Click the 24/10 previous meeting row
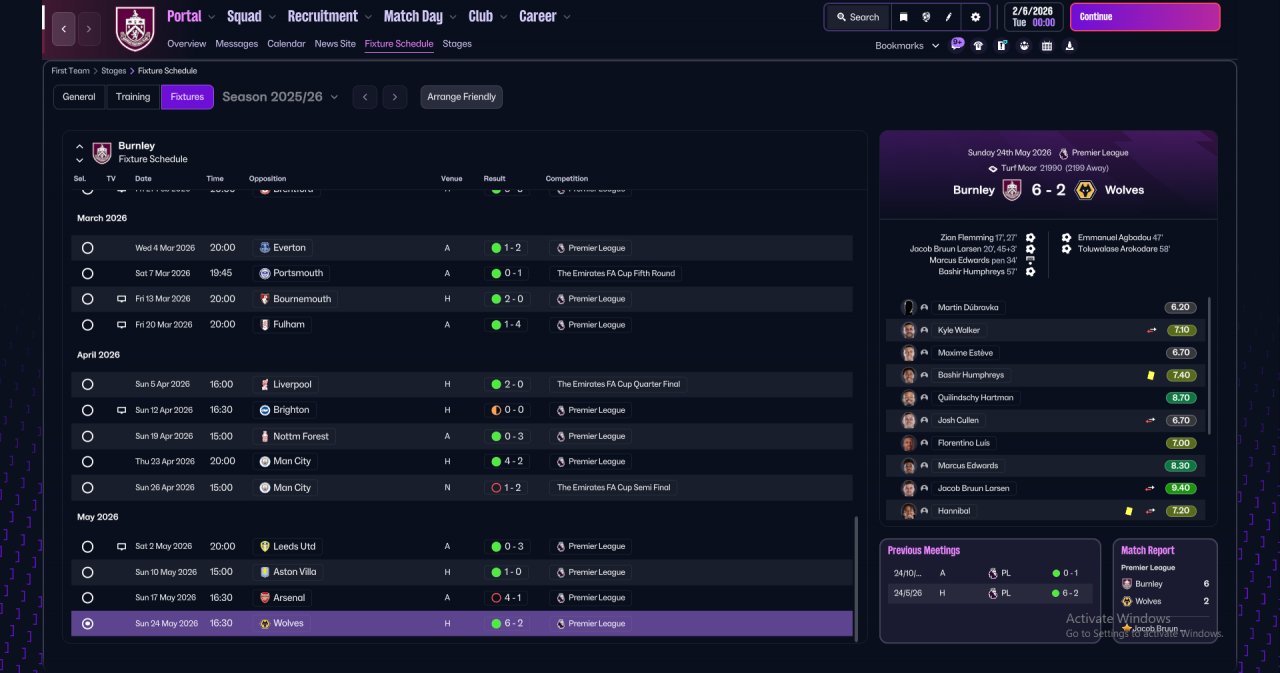Screen dimensions: 1280x673 pos(988,573)
